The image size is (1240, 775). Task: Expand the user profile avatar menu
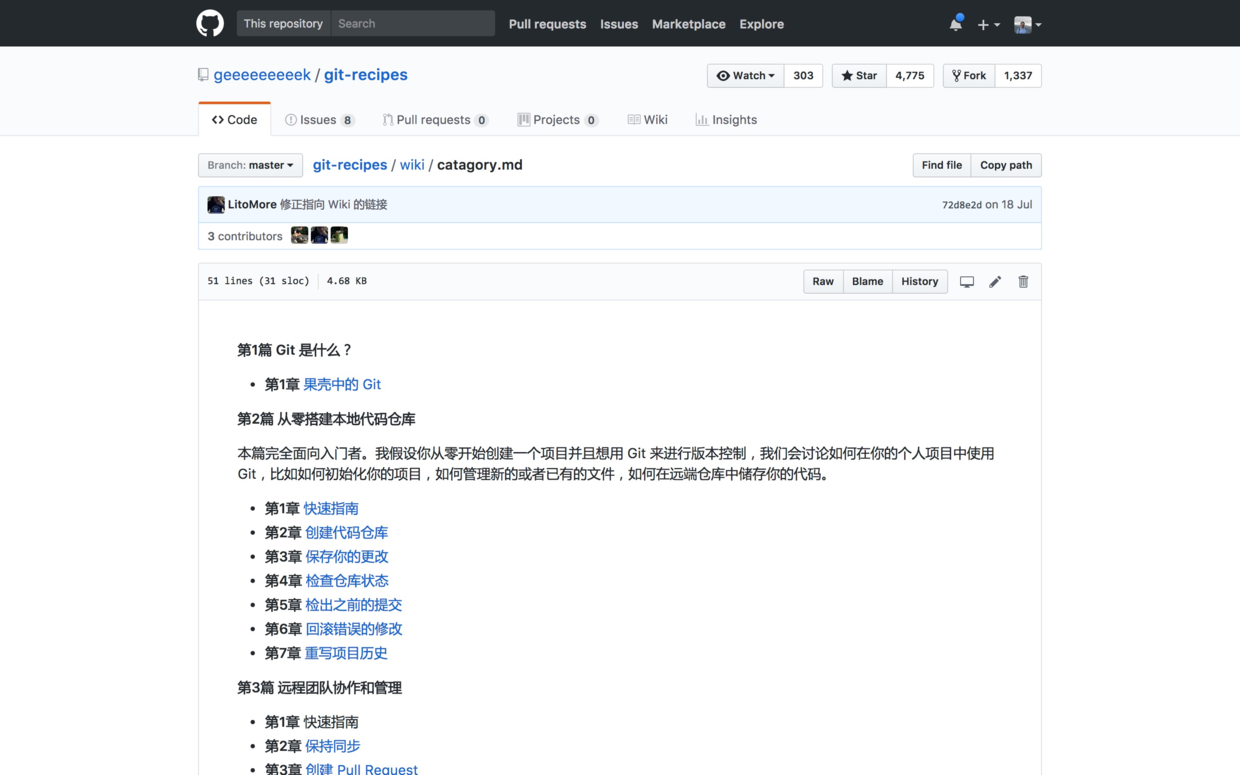point(1027,24)
